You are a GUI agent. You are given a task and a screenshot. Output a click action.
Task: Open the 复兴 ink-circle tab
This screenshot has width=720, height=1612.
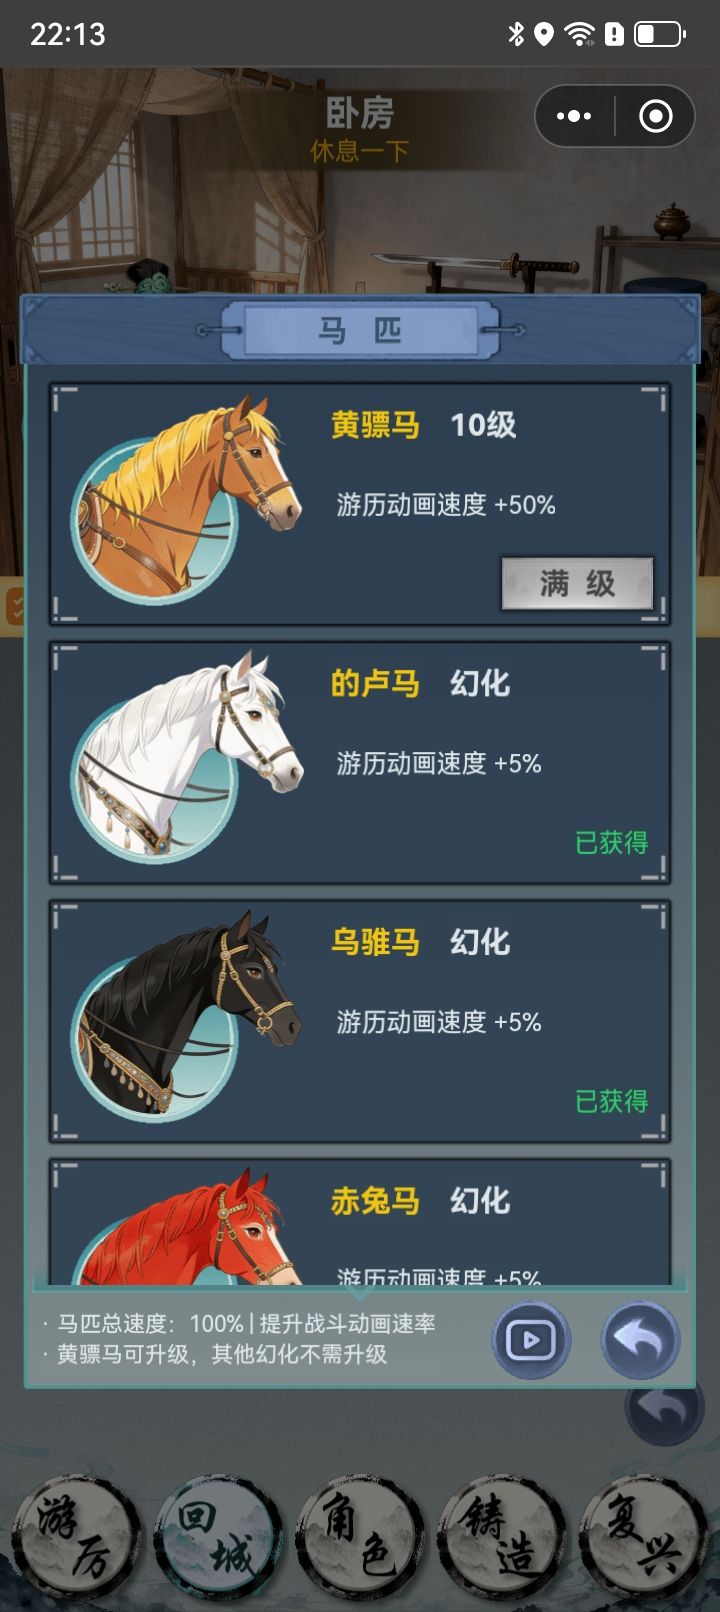[x=643, y=1539]
